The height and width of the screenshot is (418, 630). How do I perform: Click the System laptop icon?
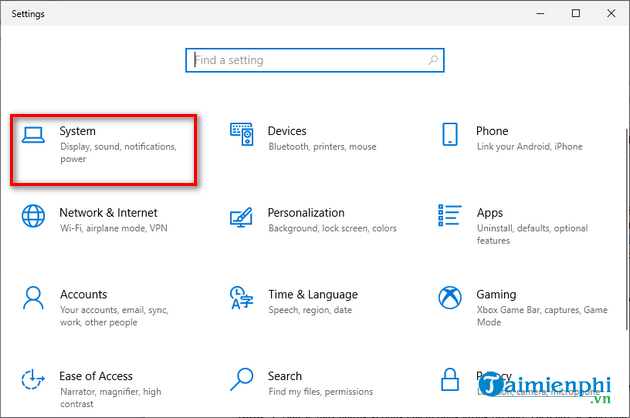click(x=34, y=134)
